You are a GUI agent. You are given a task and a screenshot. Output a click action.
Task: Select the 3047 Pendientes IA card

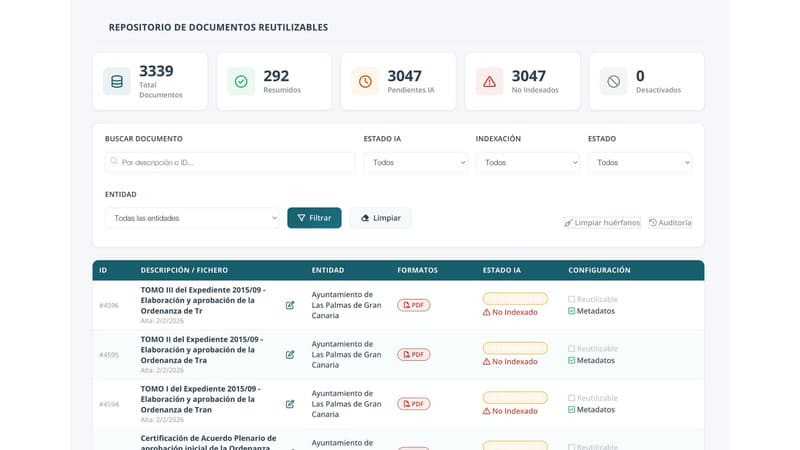(x=398, y=82)
